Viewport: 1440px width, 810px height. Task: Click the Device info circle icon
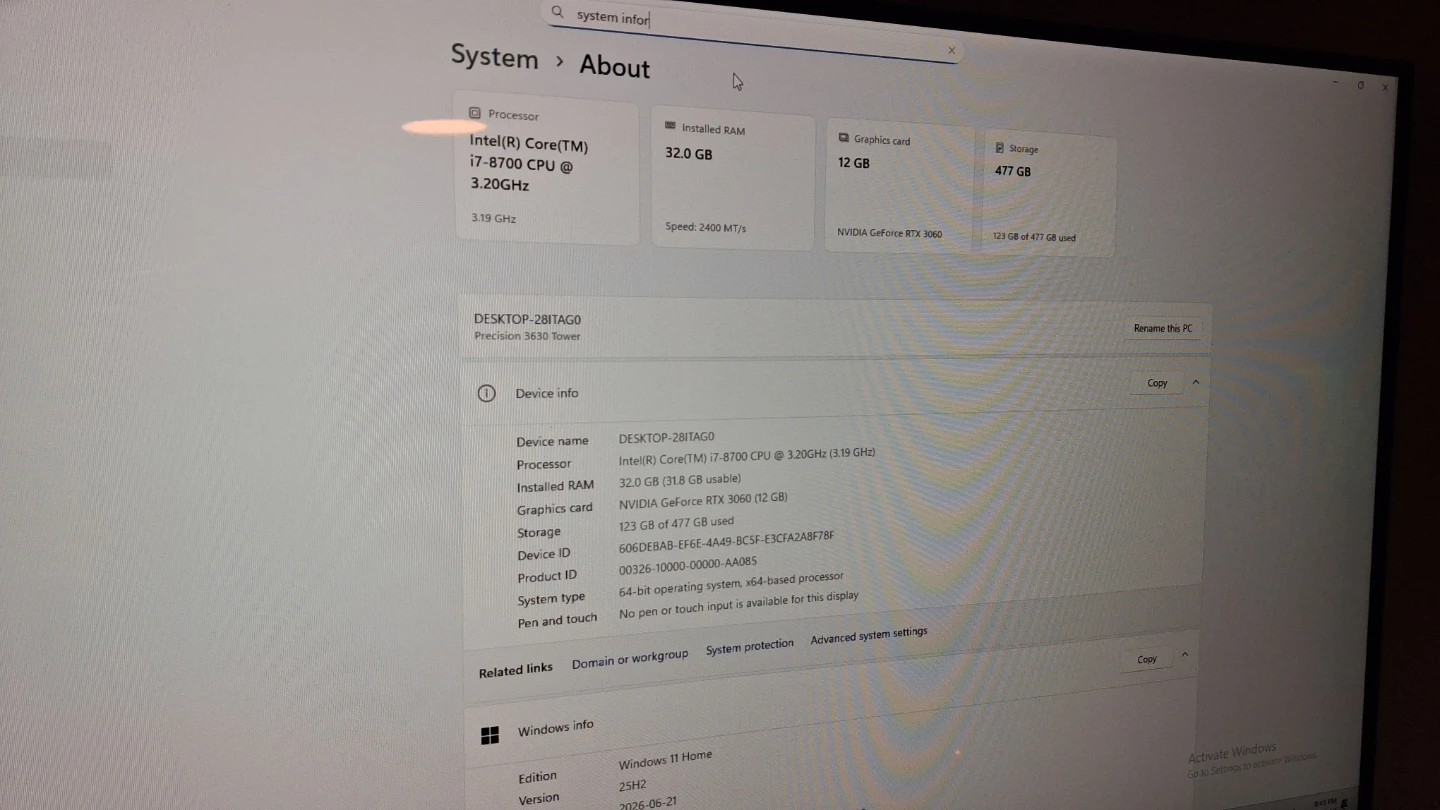point(486,393)
